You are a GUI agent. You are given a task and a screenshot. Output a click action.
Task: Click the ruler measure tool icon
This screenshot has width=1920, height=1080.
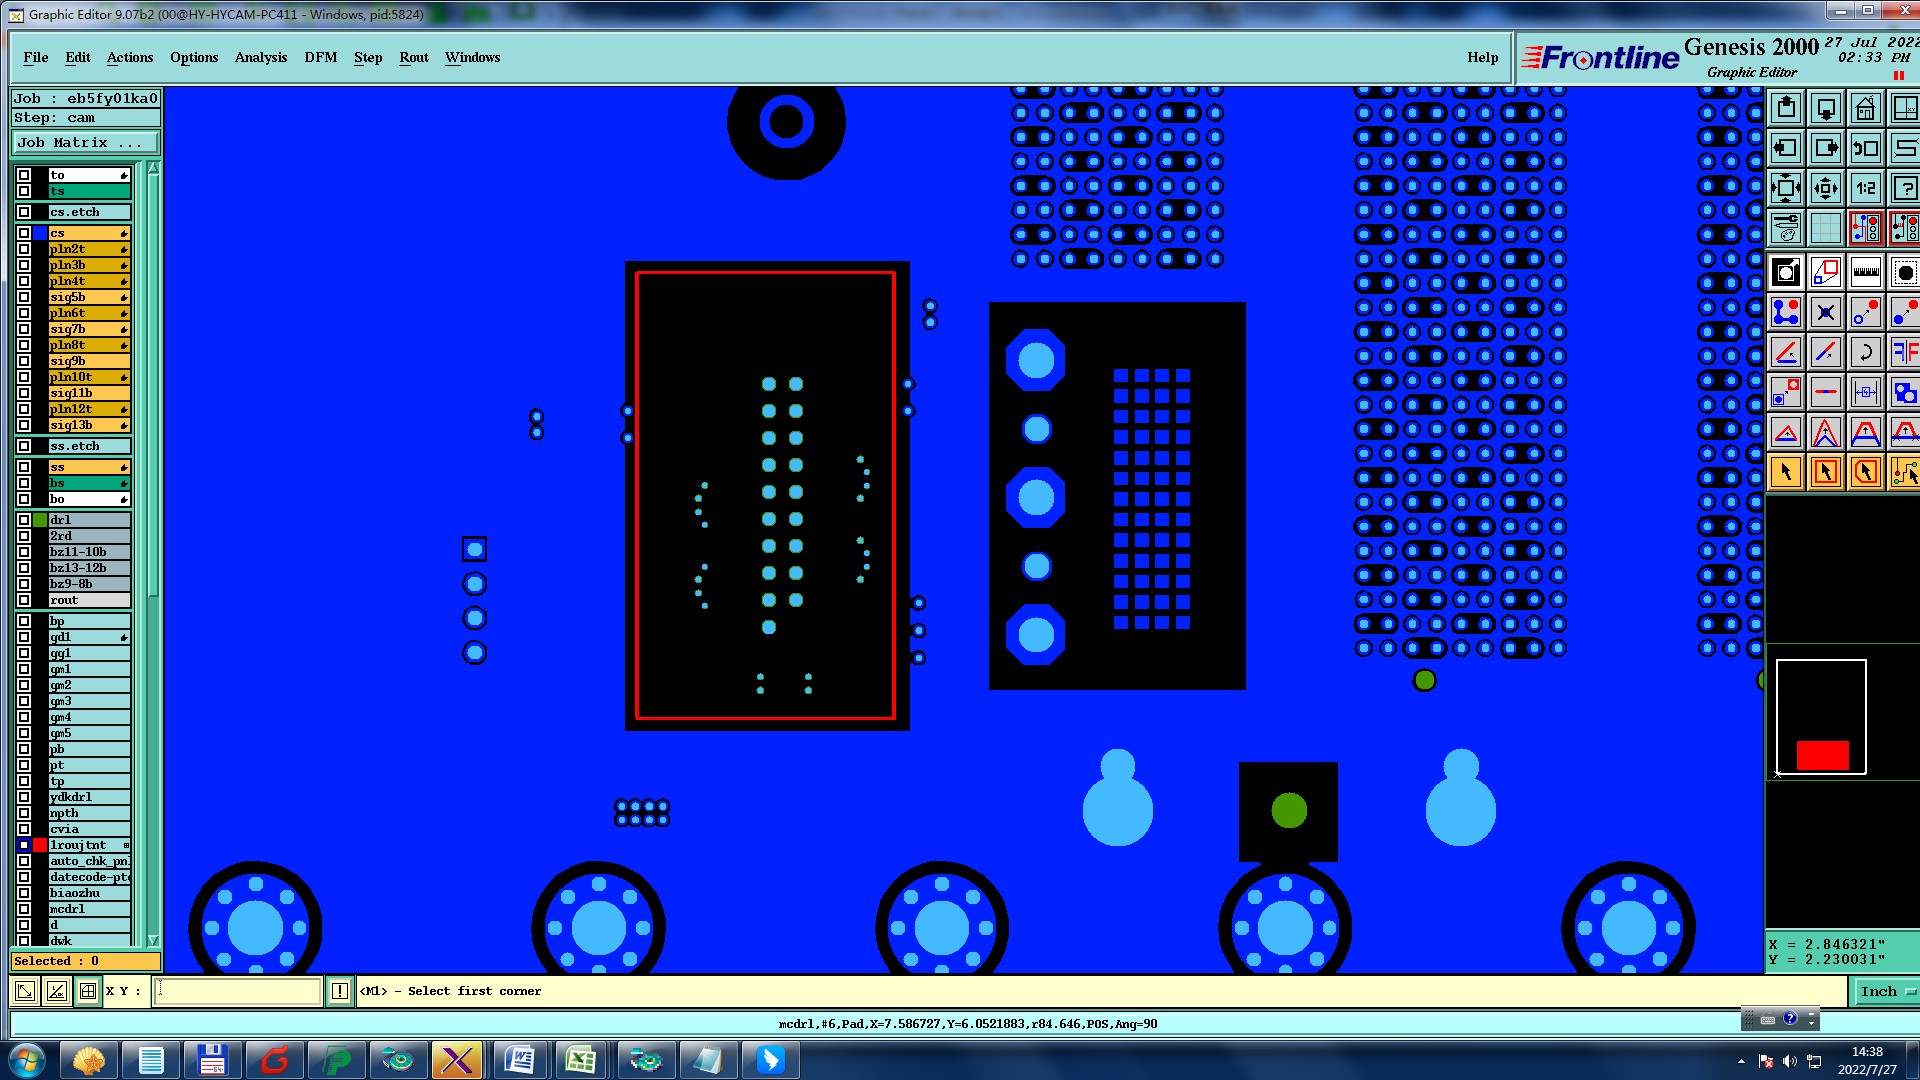[x=1865, y=272]
